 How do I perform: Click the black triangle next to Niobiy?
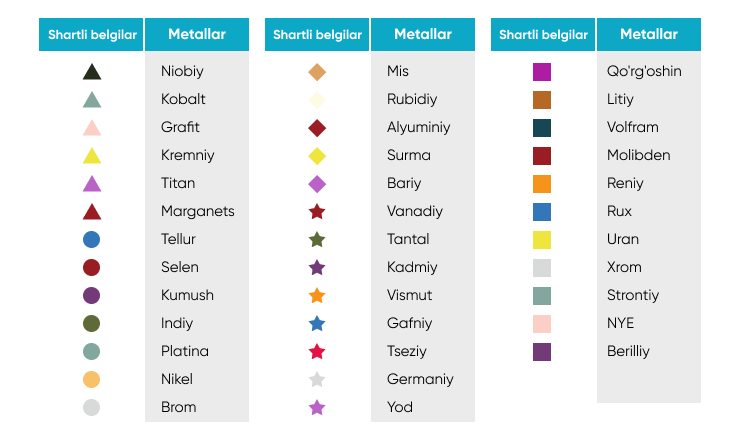coord(92,72)
